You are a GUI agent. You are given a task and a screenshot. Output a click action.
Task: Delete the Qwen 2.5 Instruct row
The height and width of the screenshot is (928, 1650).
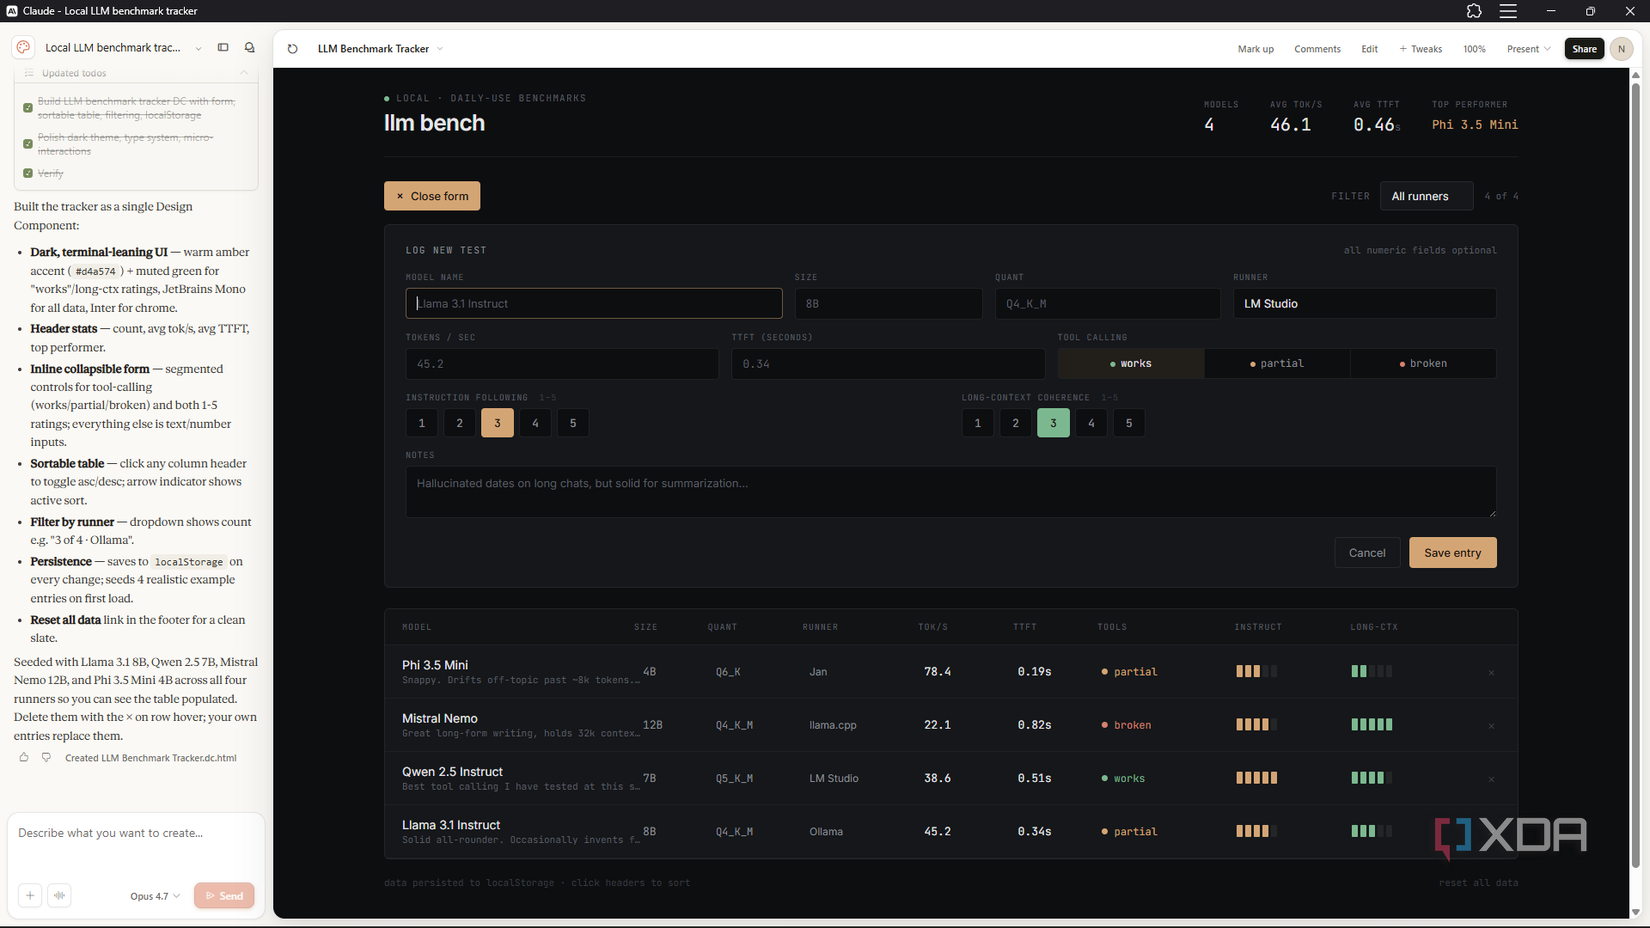tap(1491, 779)
